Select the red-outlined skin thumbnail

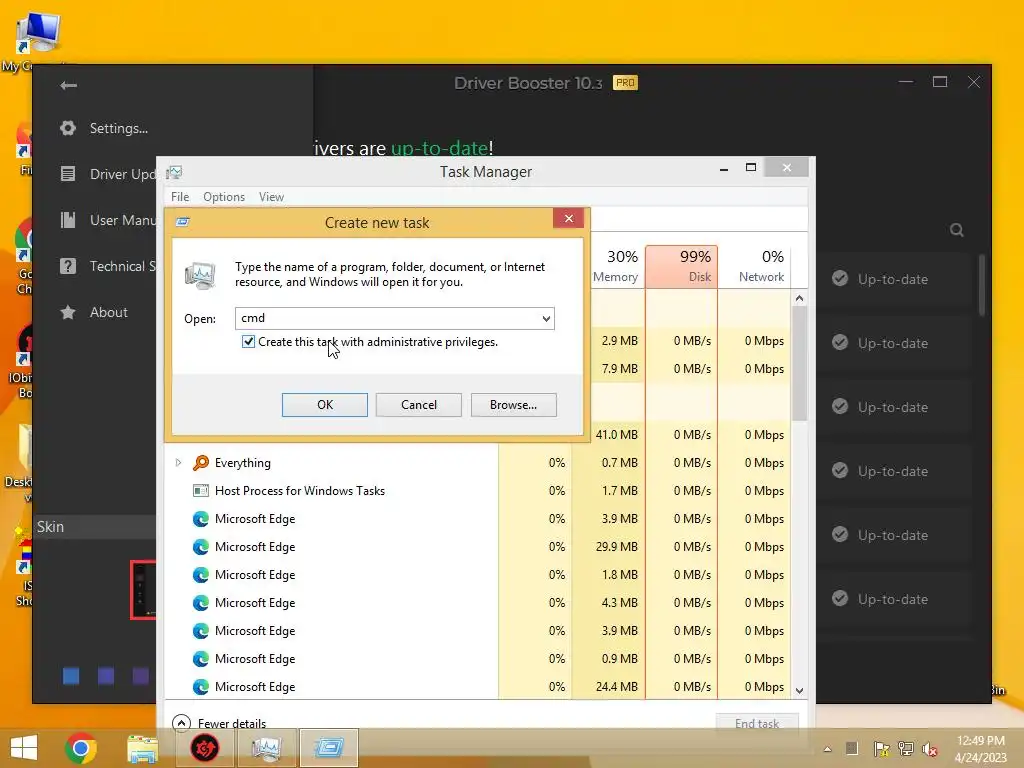coord(143,590)
